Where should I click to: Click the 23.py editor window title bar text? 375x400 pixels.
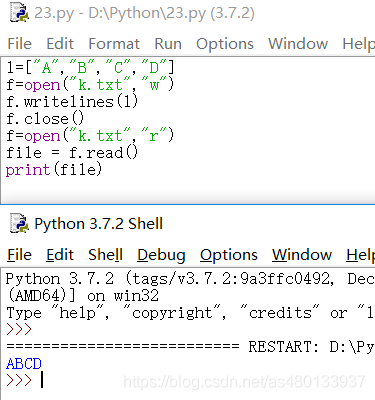(144, 13)
